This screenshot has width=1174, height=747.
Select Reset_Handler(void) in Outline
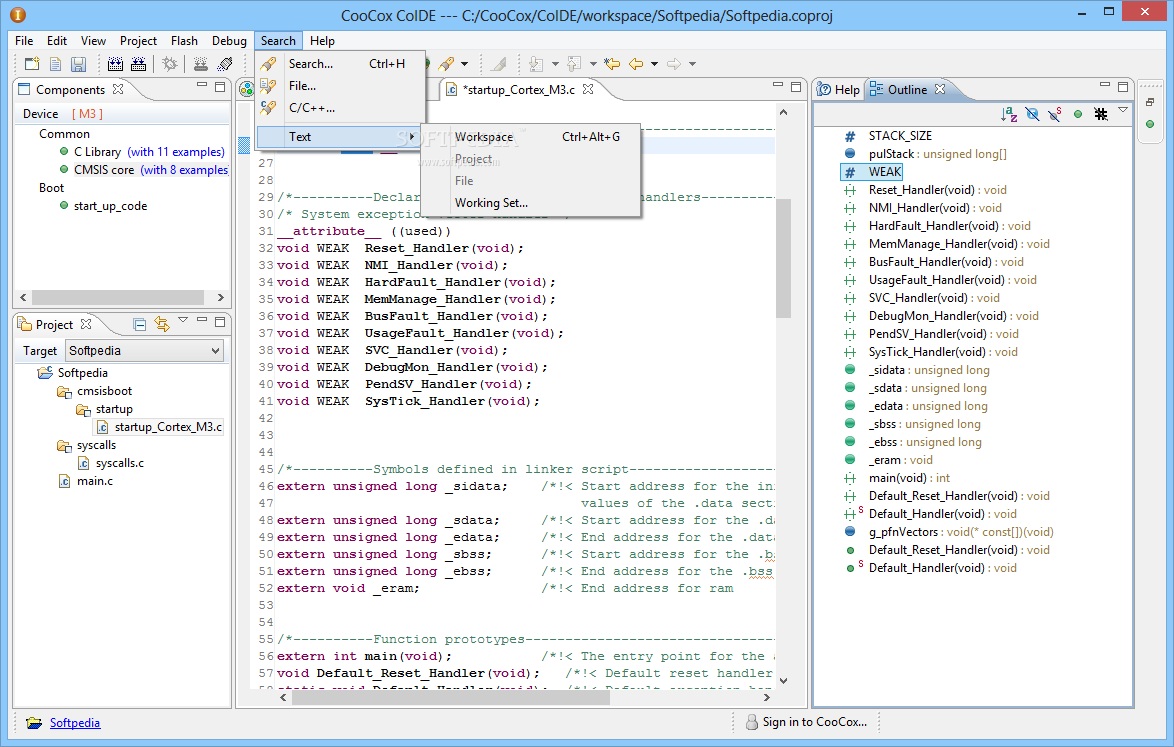[937, 190]
